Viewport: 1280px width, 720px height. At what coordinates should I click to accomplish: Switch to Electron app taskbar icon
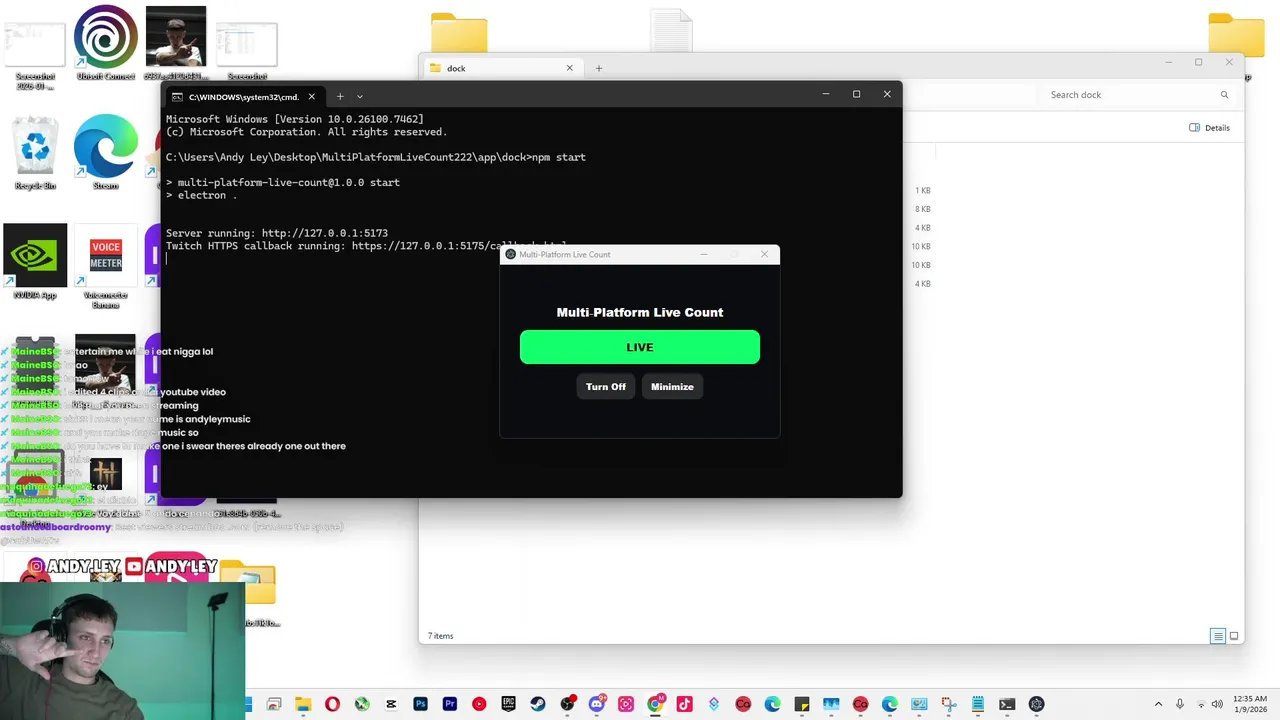[x=1037, y=704]
